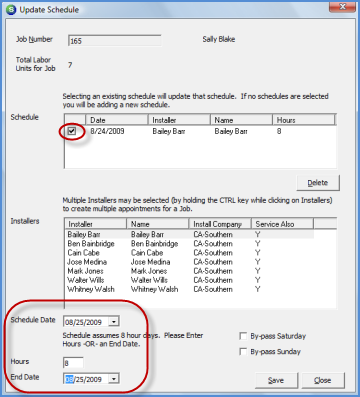Screen dimensions: 360x397
Task: Click the Service Also column header
Action: [x=282, y=224]
